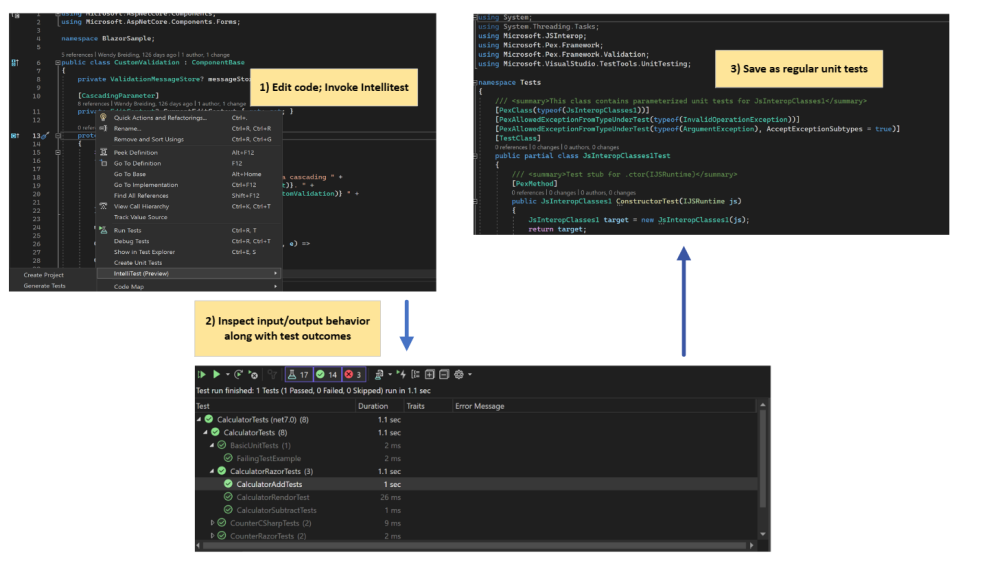Click Repeat Last Run icon

[x=239, y=374]
